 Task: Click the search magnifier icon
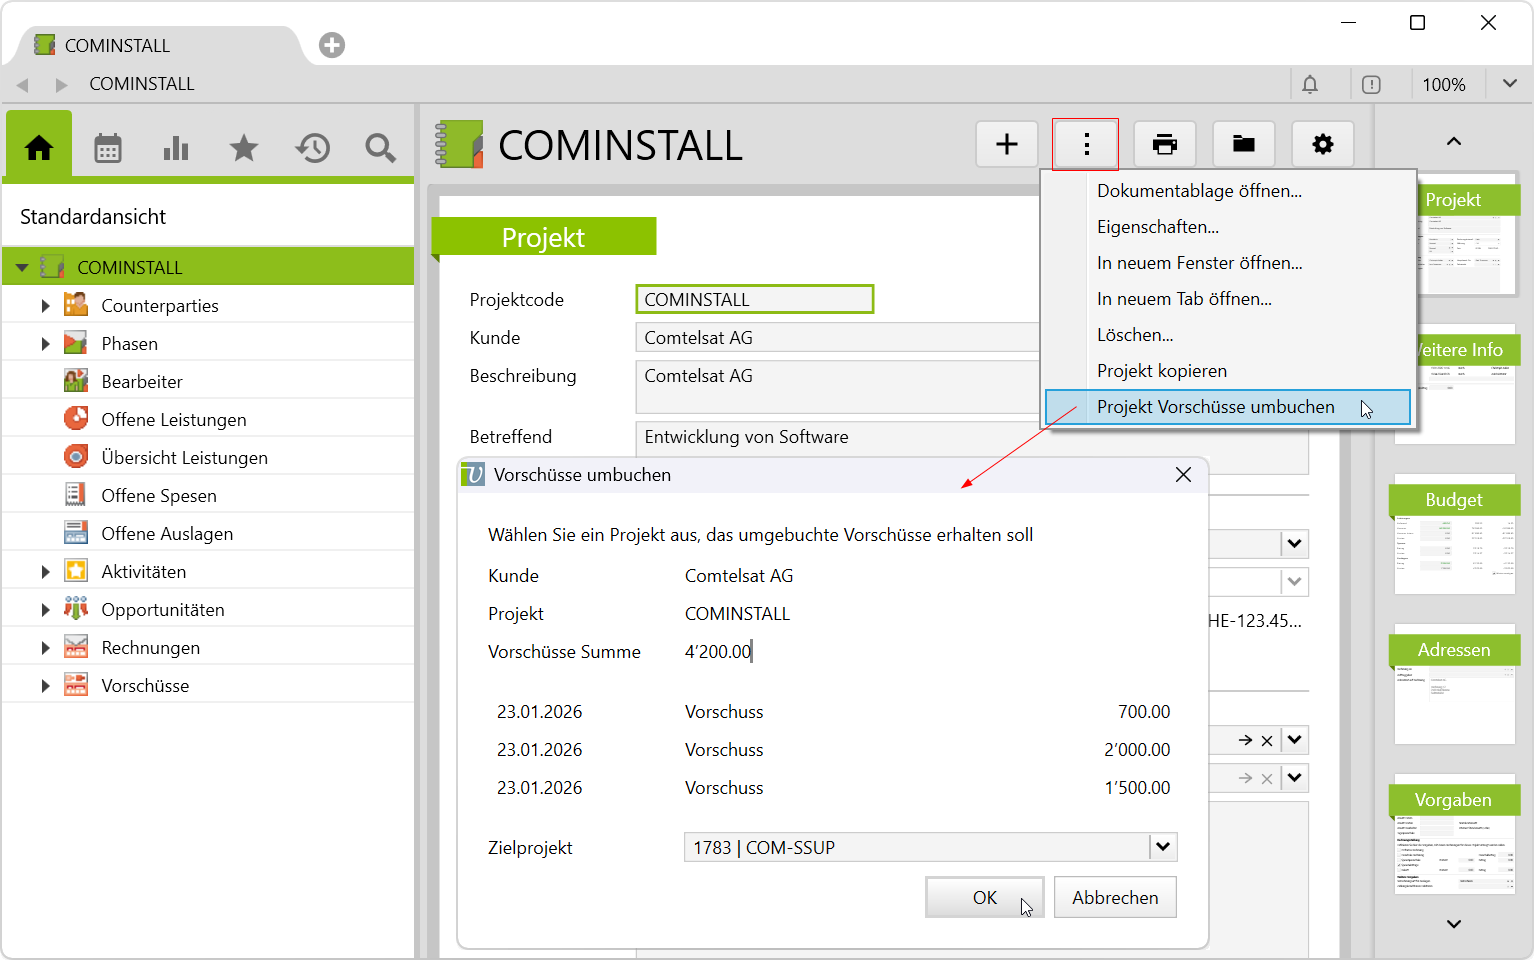(x=380, y=149)
